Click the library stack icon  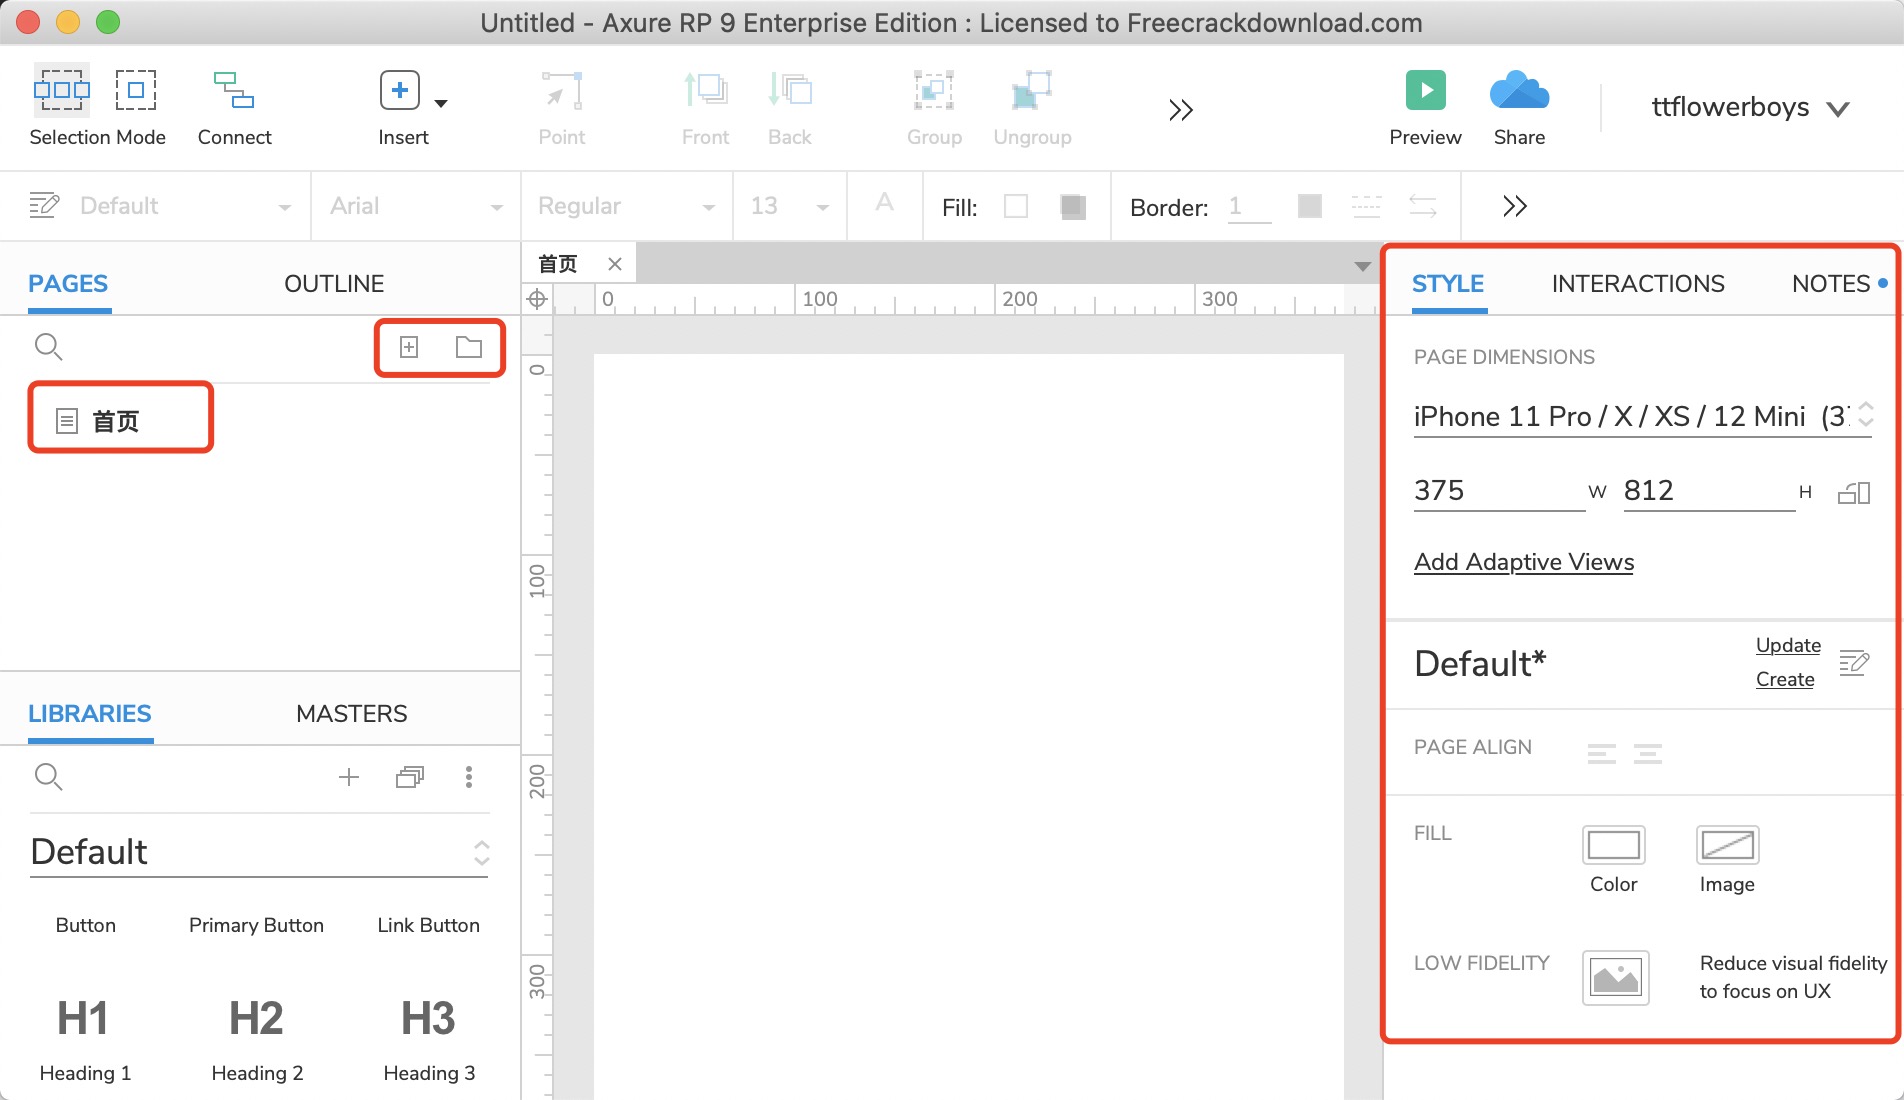pyautogui.click(x=410, y=777)
